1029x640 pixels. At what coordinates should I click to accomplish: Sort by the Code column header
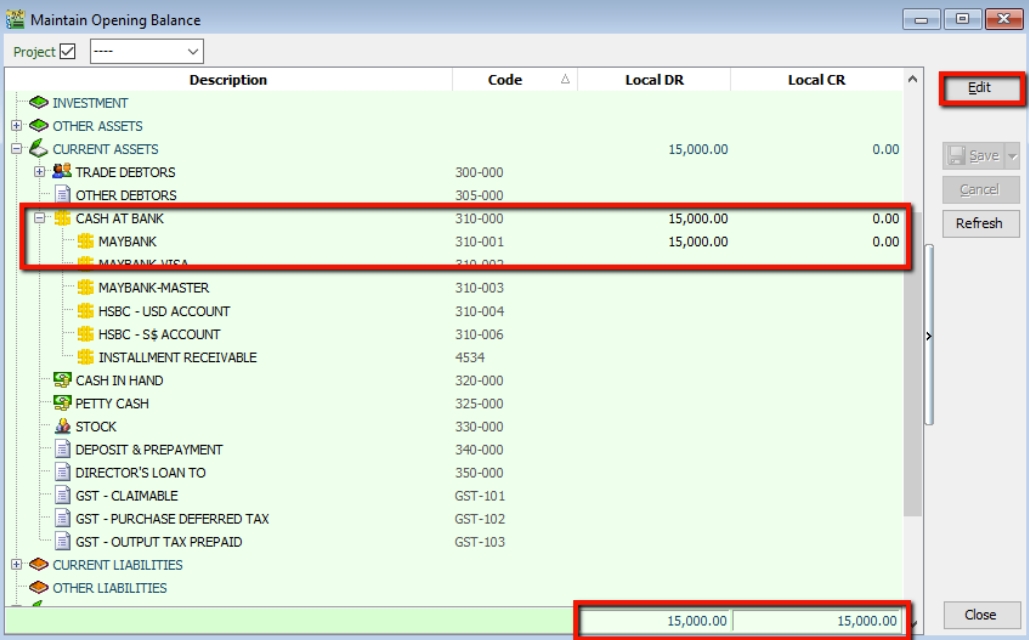(505, 80)
